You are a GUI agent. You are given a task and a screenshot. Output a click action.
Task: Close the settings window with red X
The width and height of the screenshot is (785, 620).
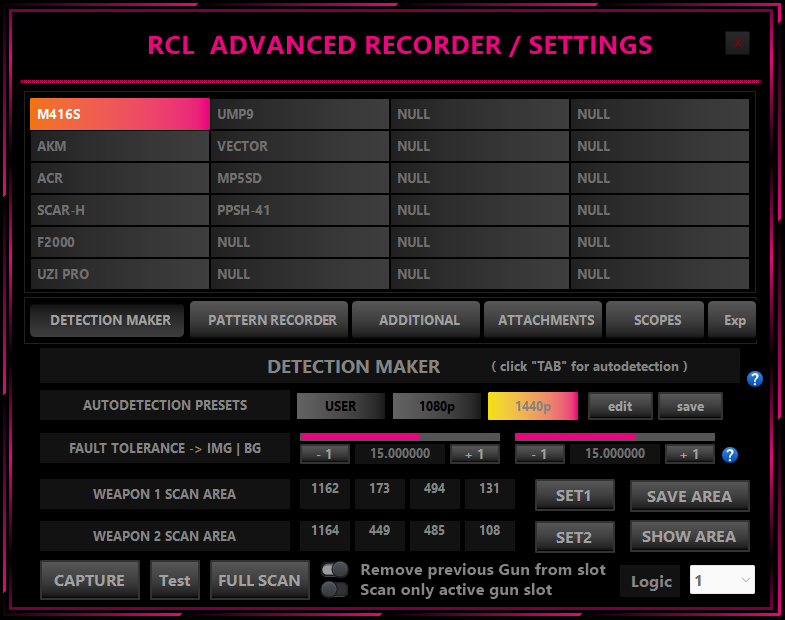tap(737, 42)
